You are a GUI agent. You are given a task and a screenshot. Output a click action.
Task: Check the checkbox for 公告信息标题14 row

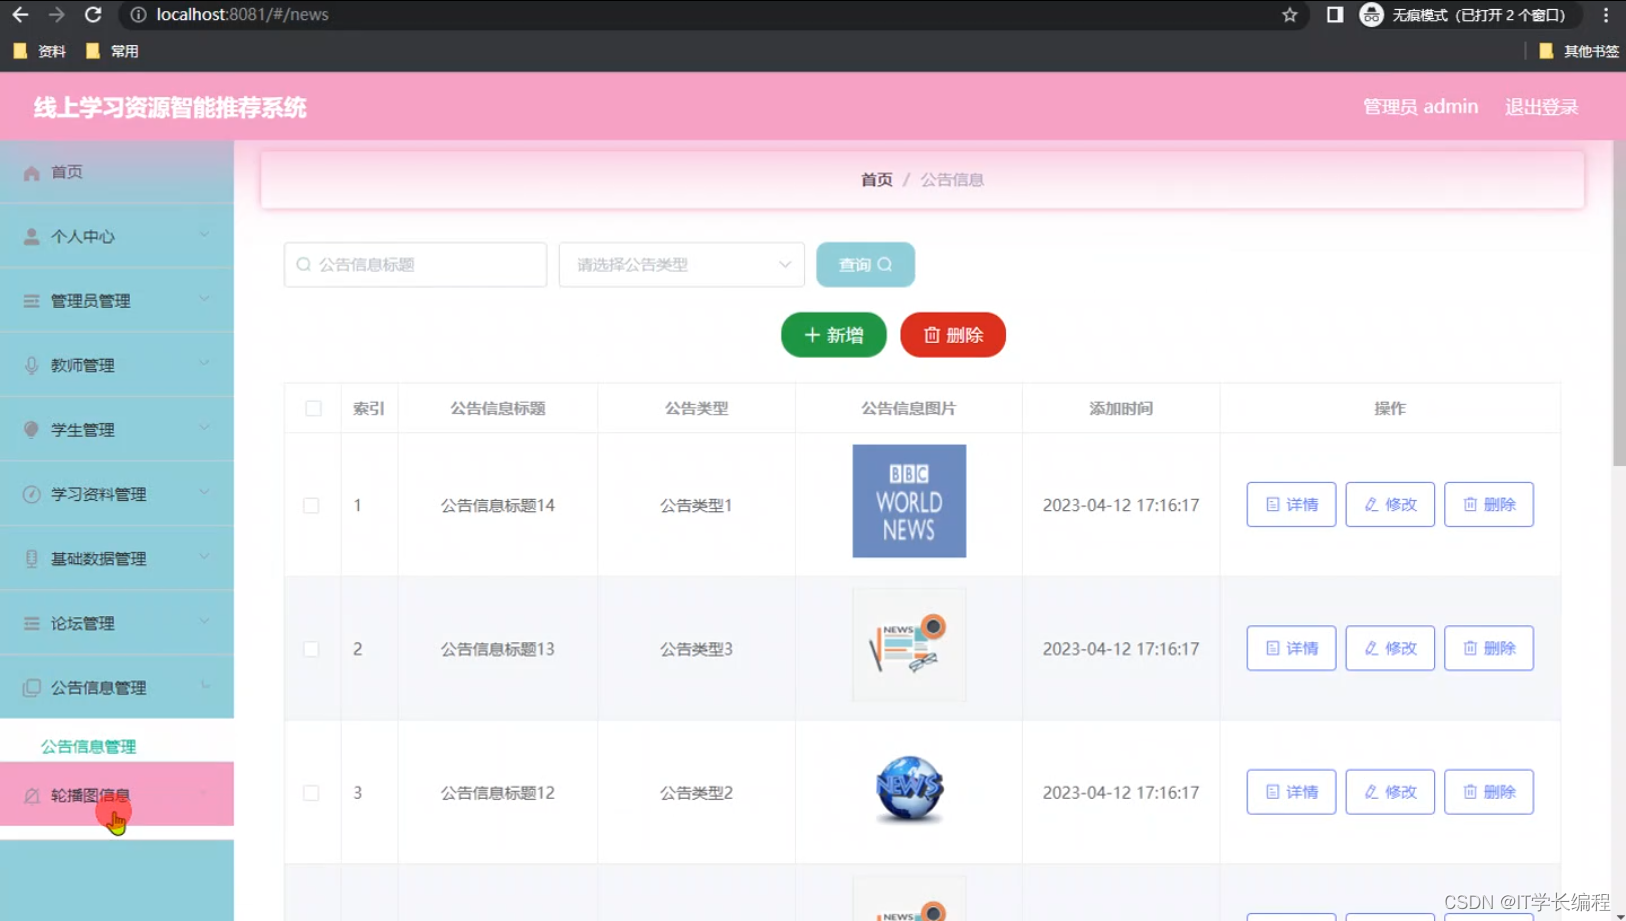pos(312,505)
